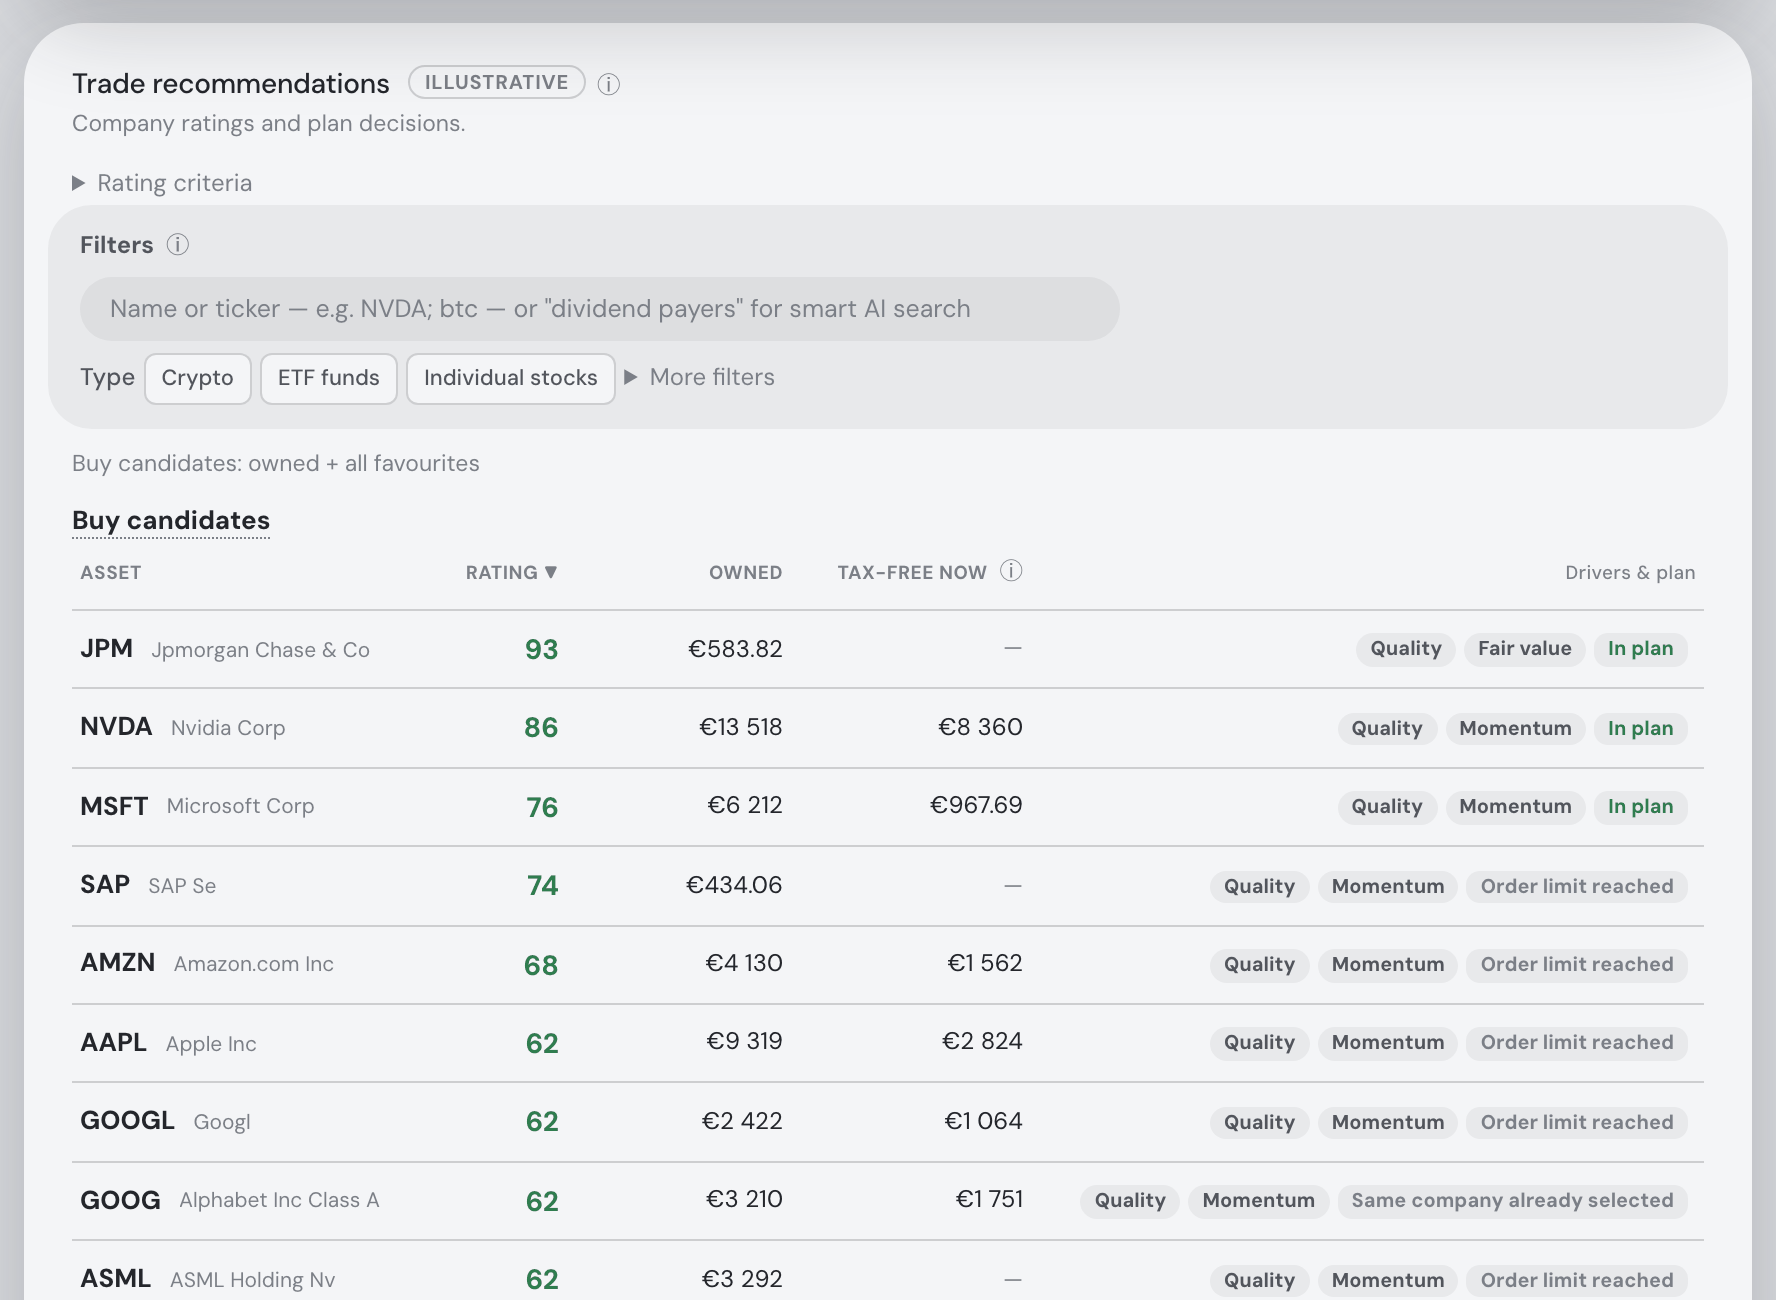Expand the Rating criteria section
1776x1300 pixels.
click(162, 183)
